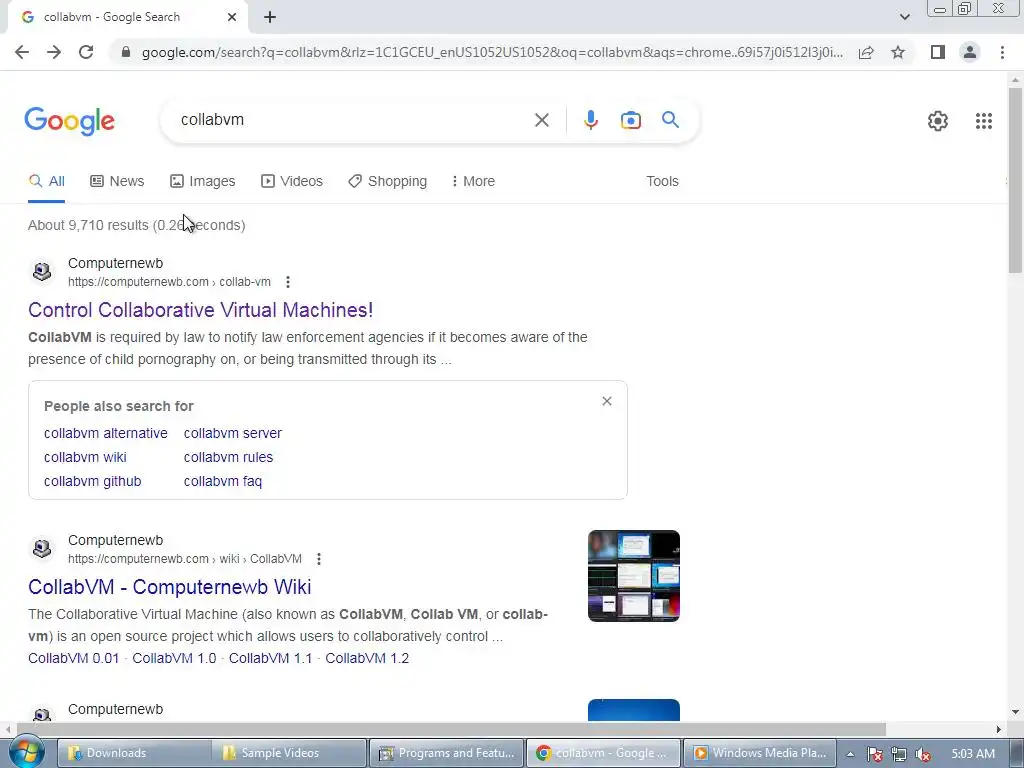Open Control Collaborative Virtual Machines! result
Image resolution: width=1024 pixels, height=768 pixels.
tap(200, 310)
